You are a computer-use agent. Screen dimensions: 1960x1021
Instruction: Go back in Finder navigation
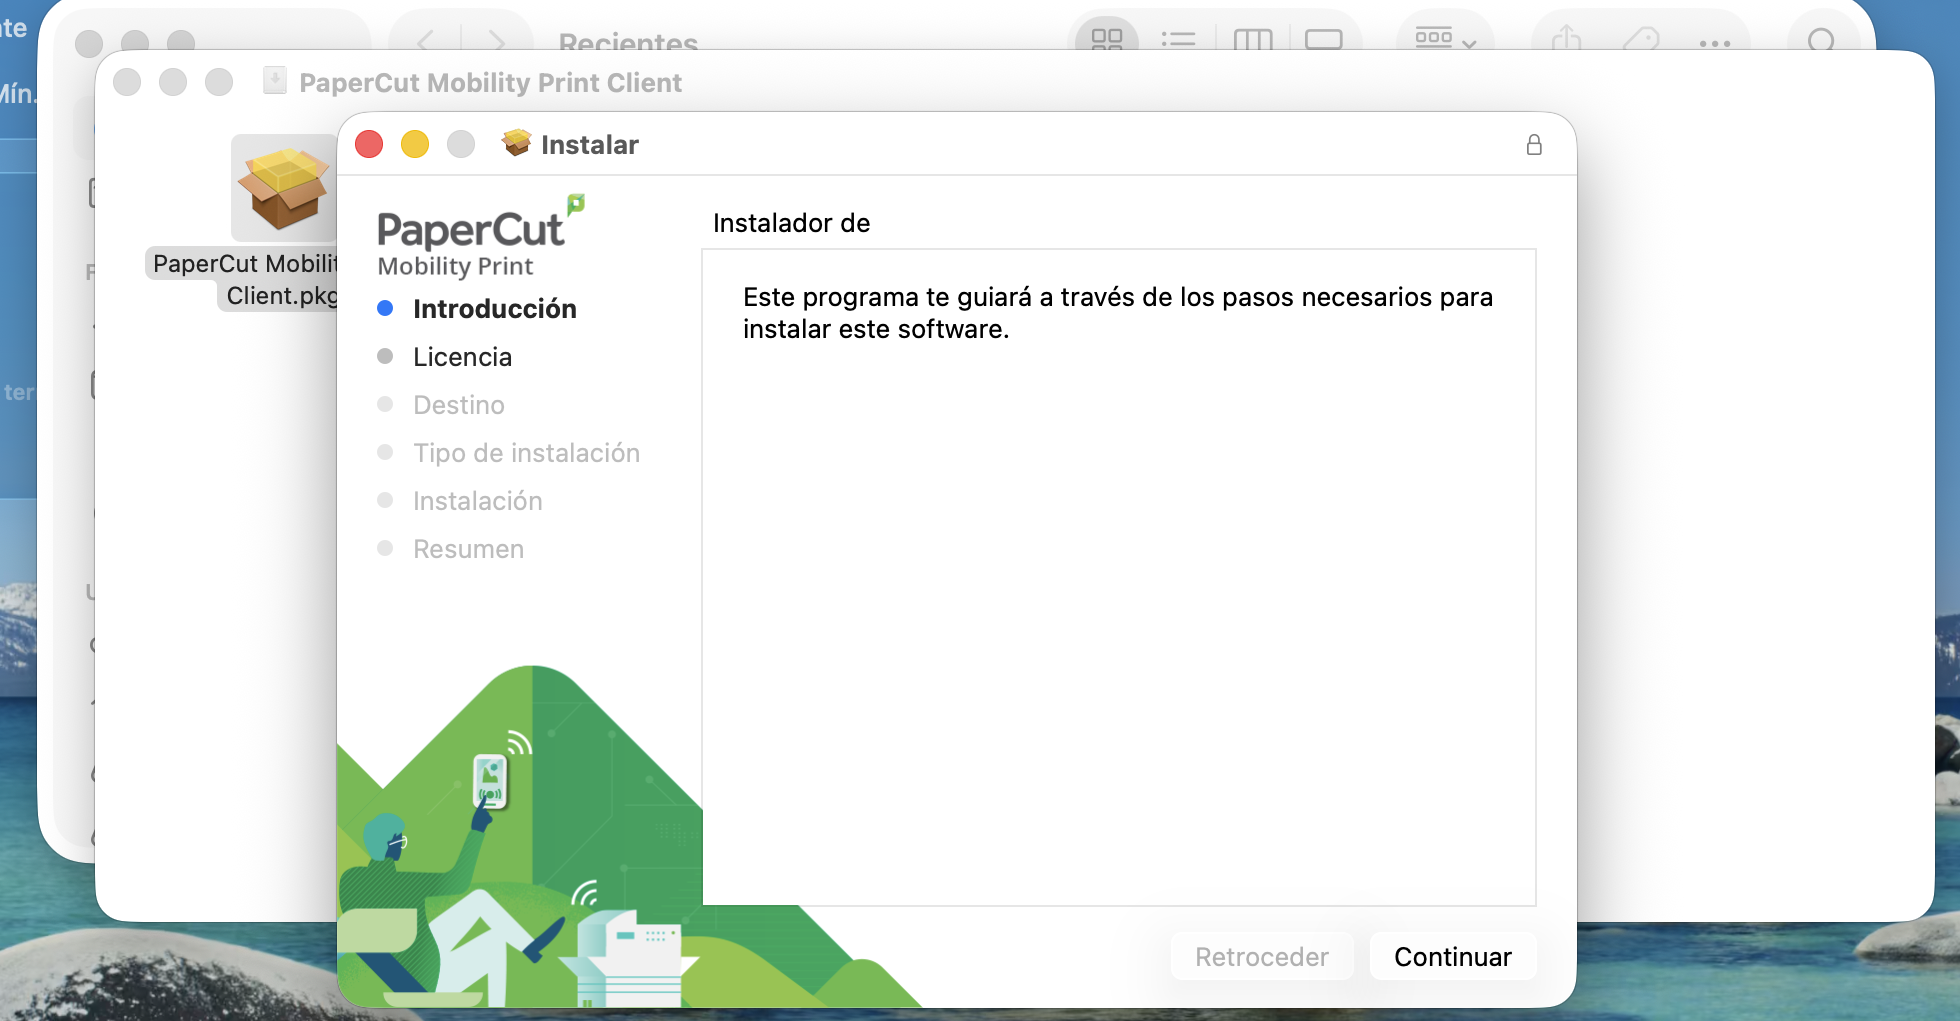tap(426, 41)
